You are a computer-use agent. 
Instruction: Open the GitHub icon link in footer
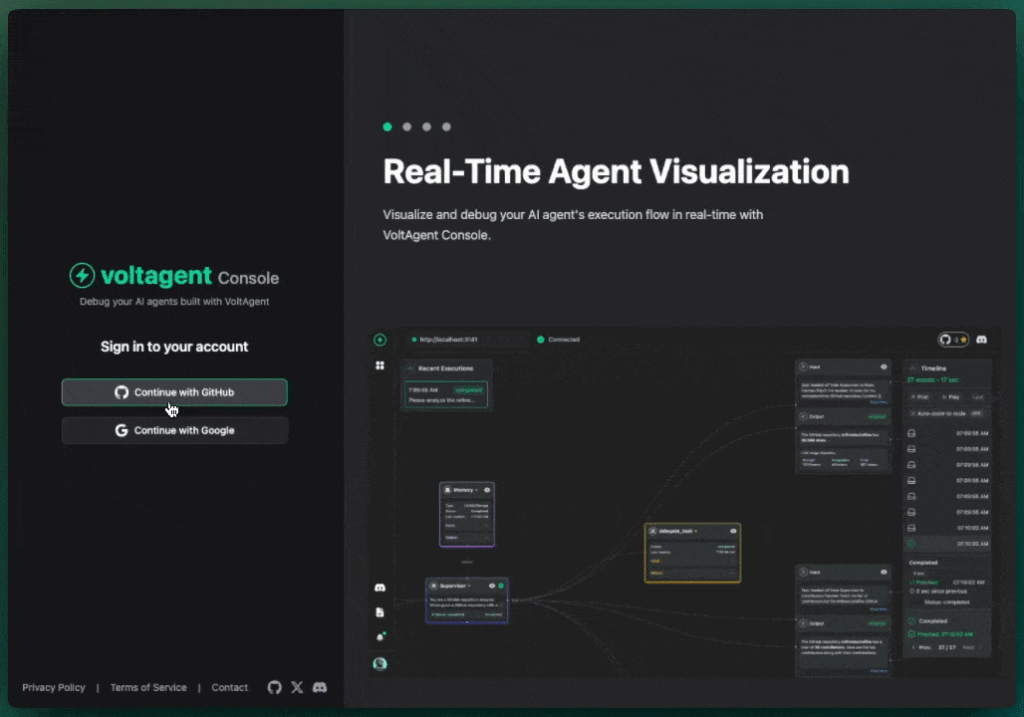pos(275,687)
